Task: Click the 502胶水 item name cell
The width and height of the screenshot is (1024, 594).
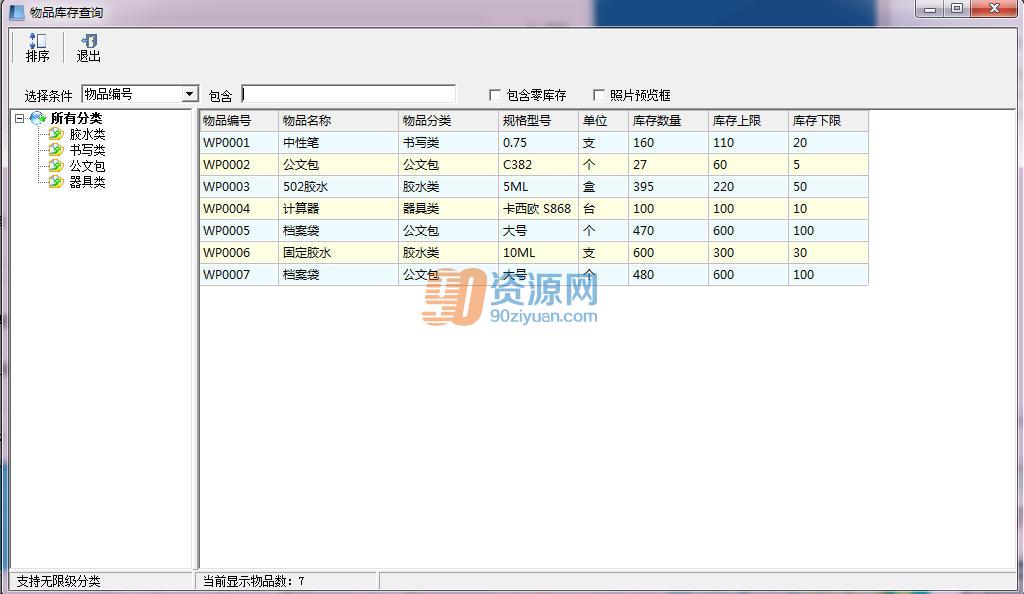Action: pos(338,187)
